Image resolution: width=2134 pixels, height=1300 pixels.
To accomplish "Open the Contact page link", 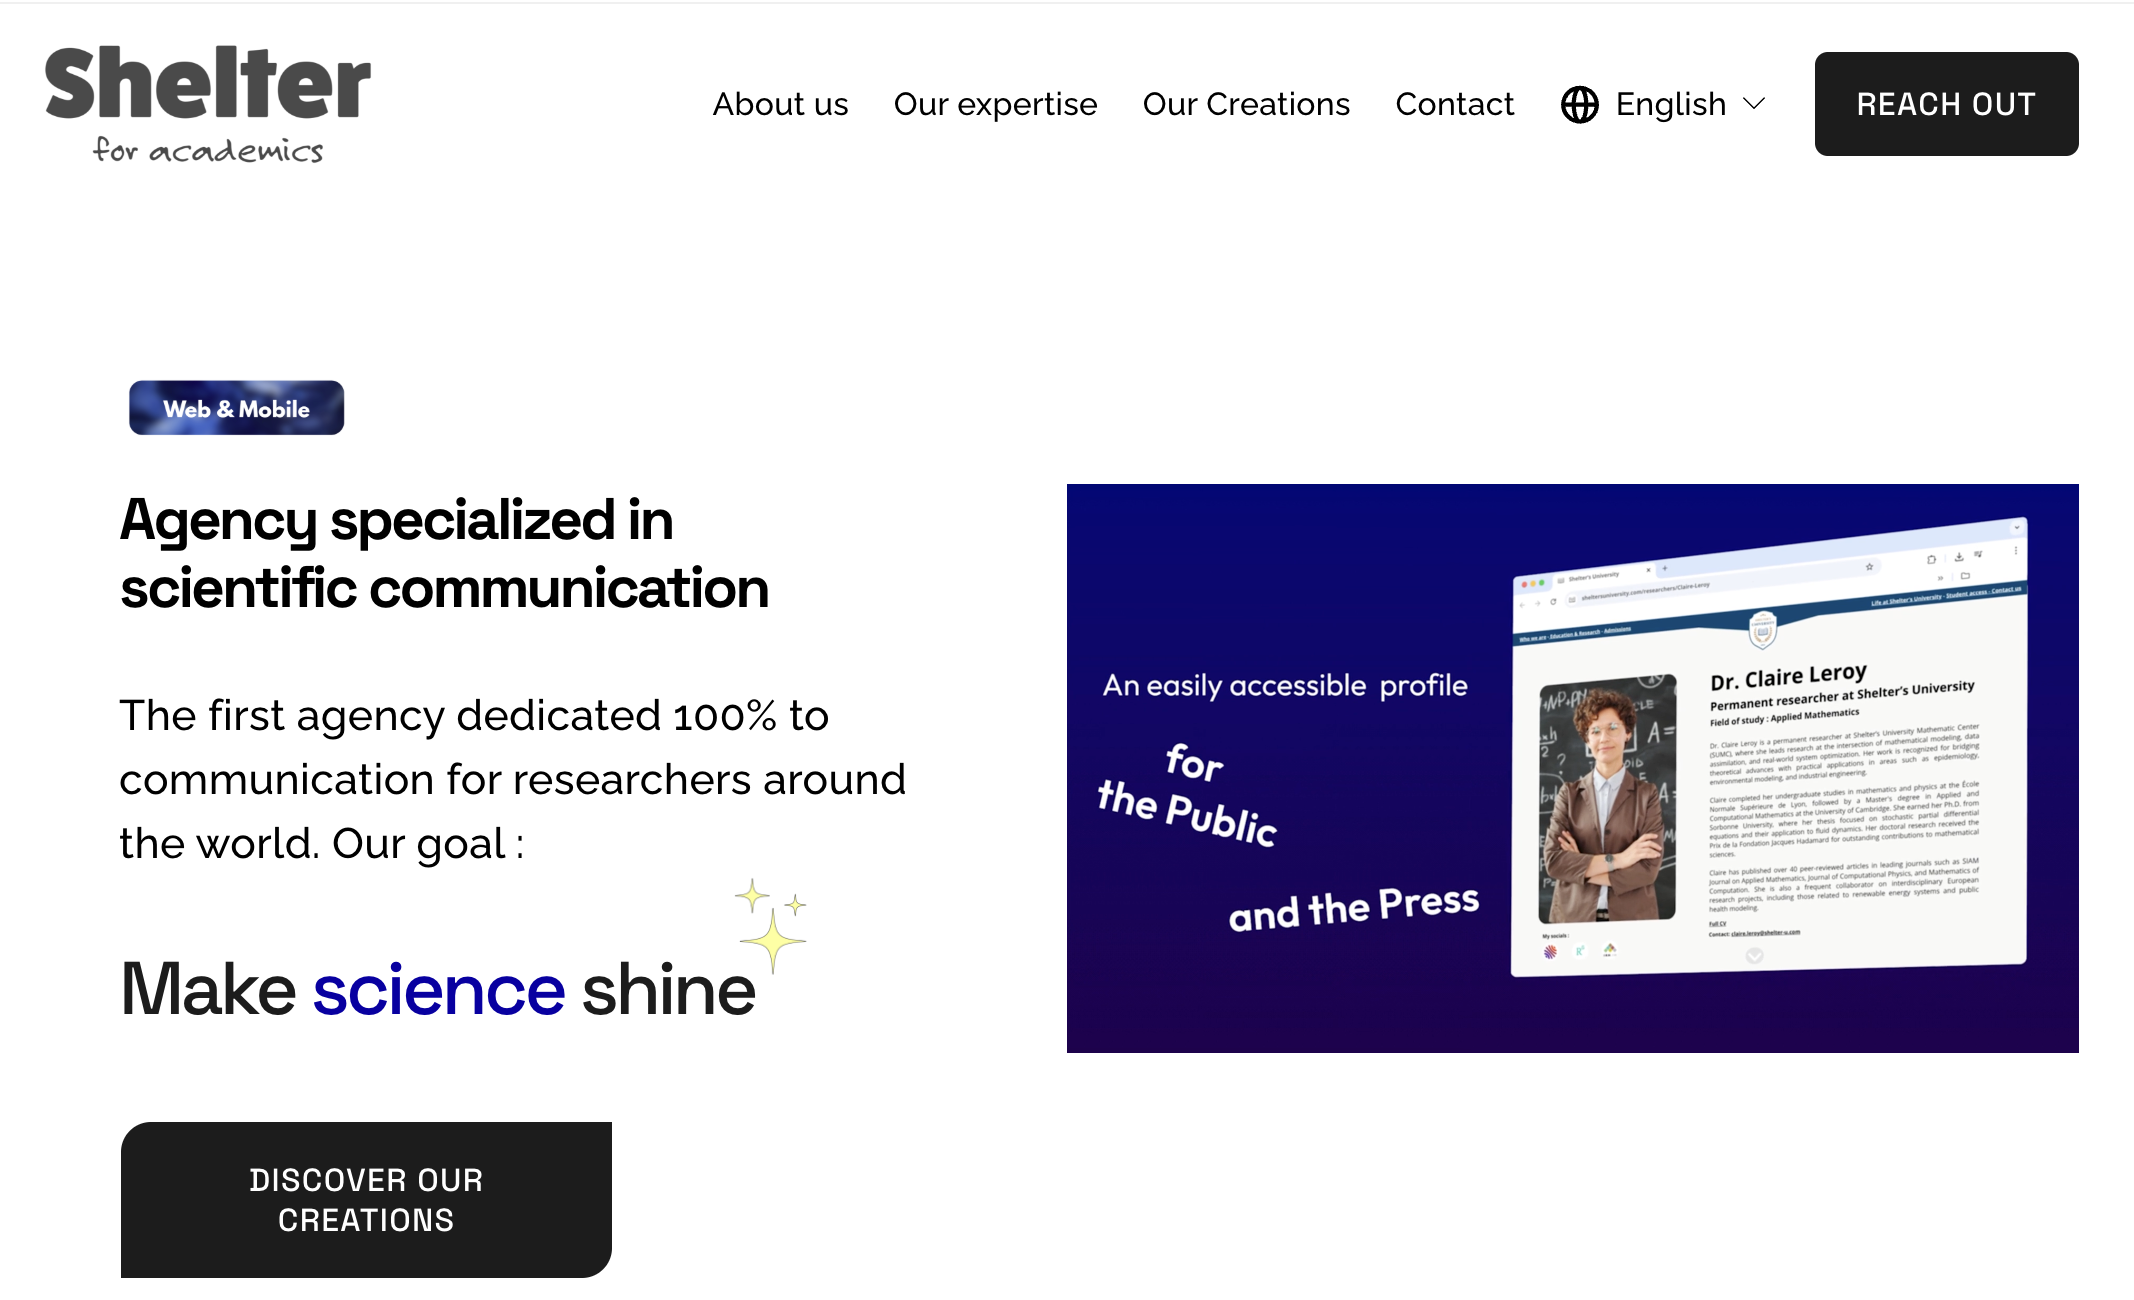I will pyautogui.click(x=1454, y=104).
